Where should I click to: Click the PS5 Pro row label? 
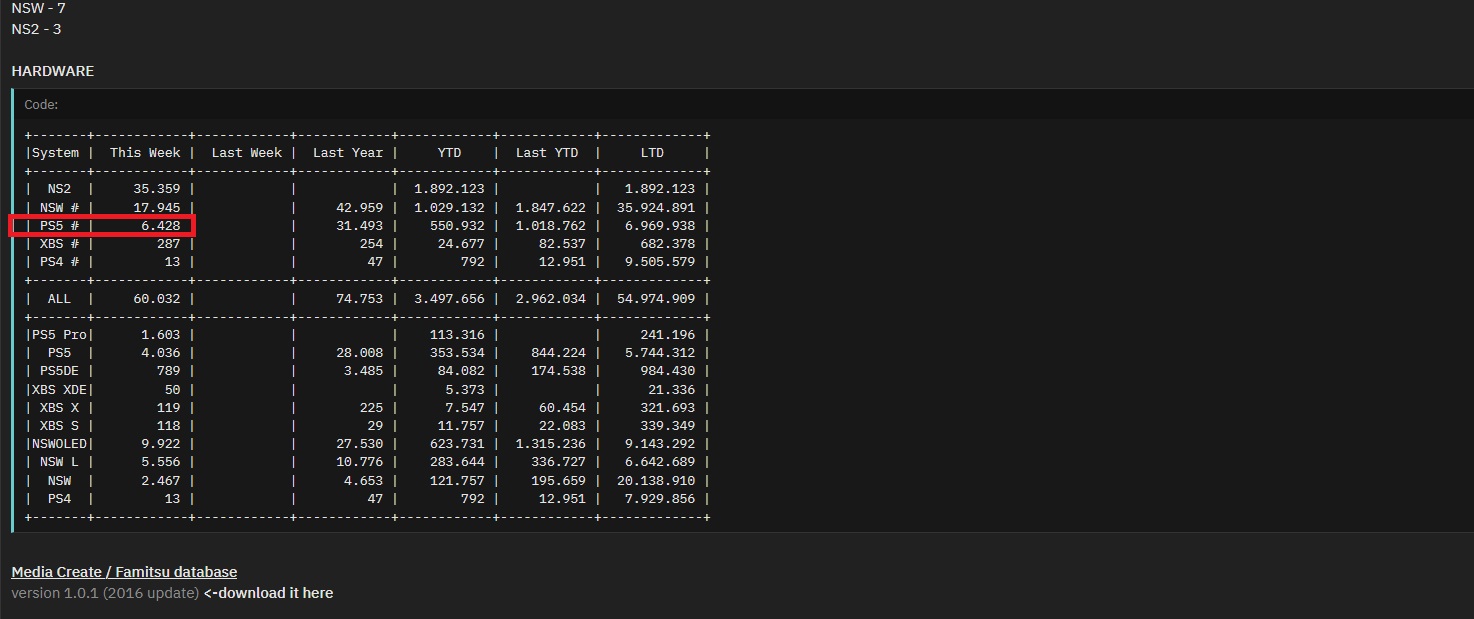[59, 335]
